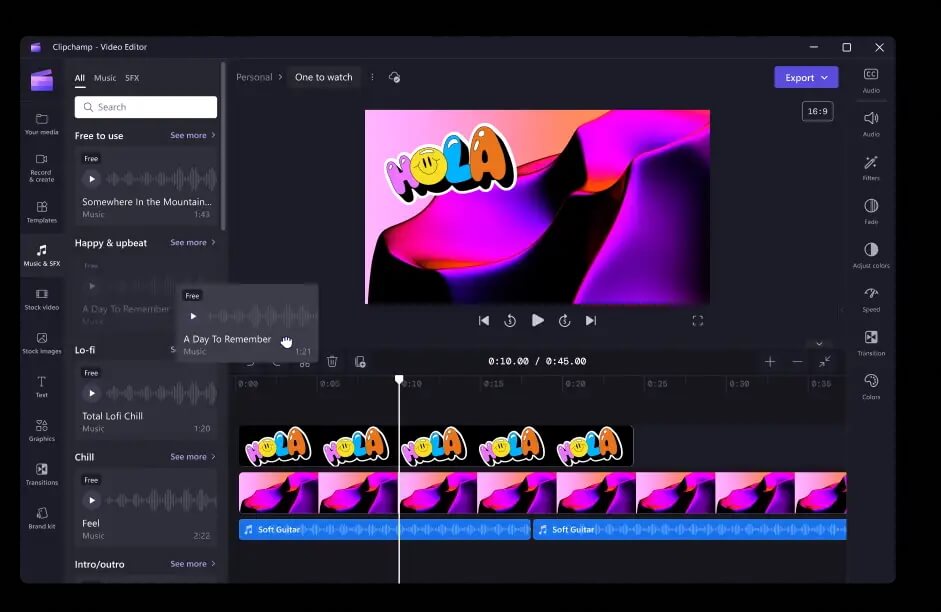941x612 pixels.
Task: Preview the dragged A Day To Remember card
Action: (193, 316)
